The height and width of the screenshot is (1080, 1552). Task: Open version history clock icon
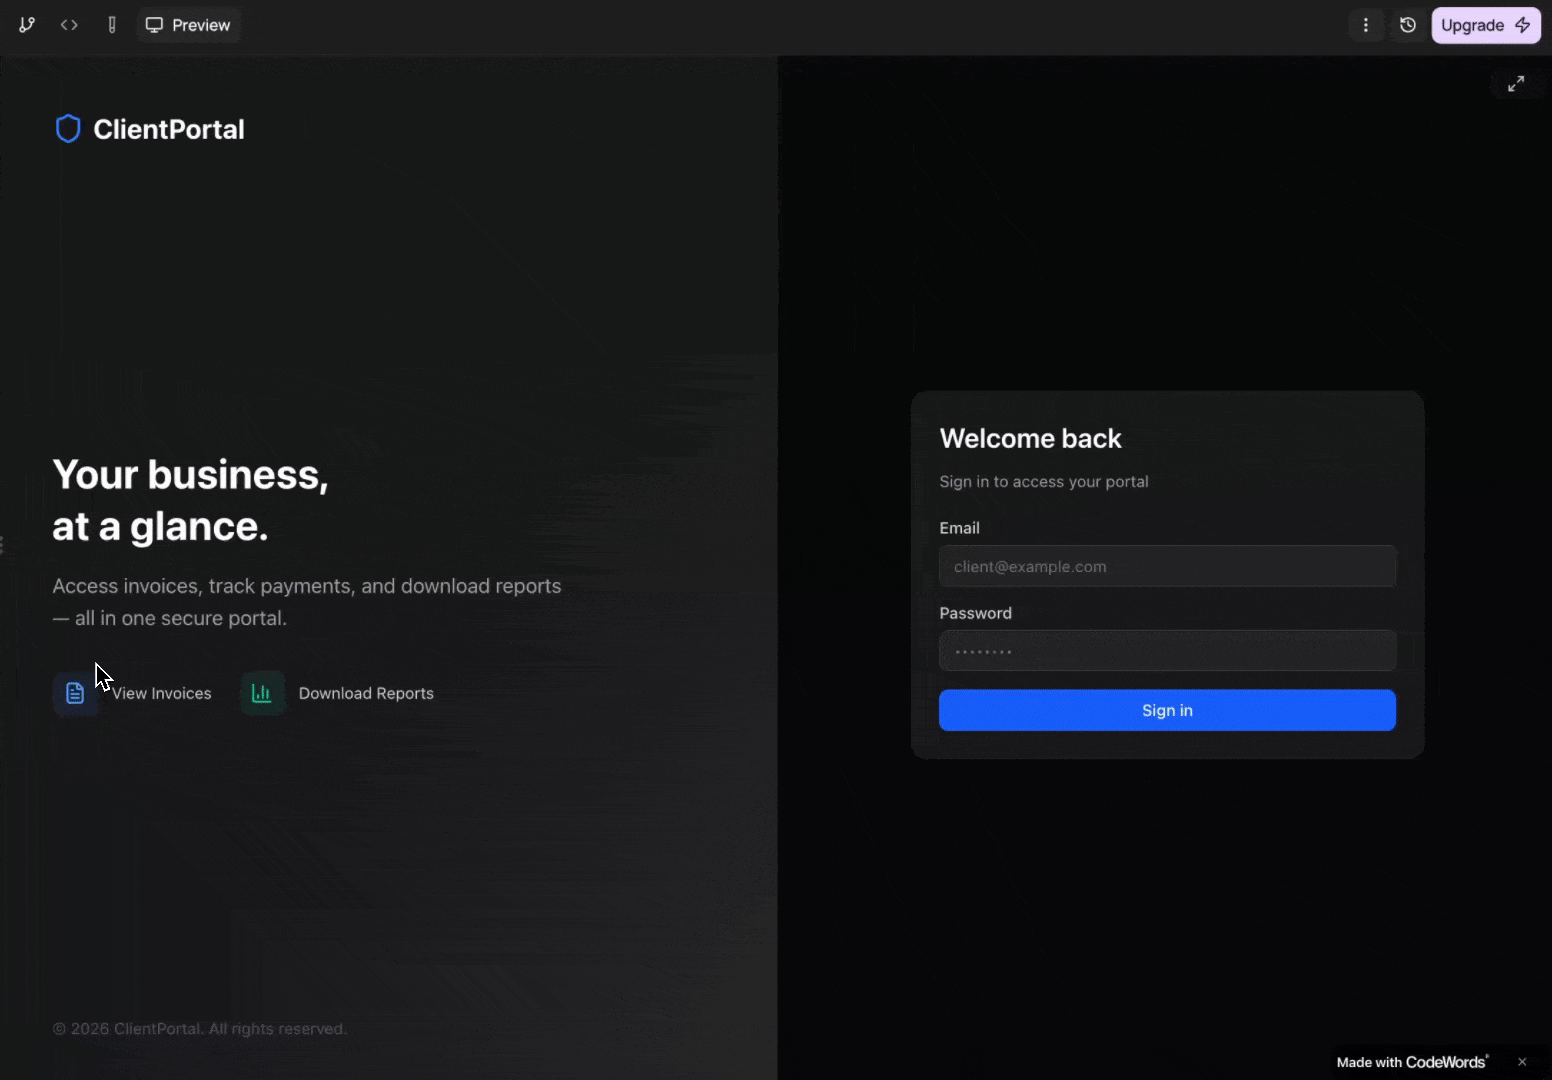1408,25
